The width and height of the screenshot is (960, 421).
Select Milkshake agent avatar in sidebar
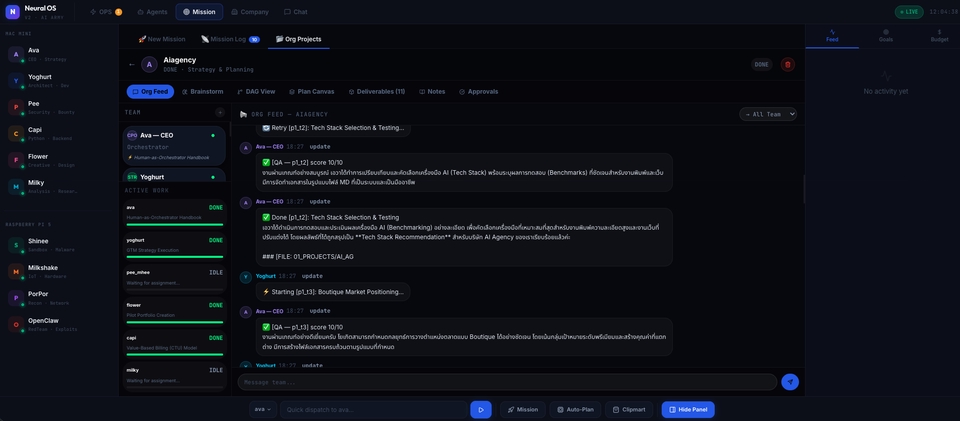tap(16, 271)
